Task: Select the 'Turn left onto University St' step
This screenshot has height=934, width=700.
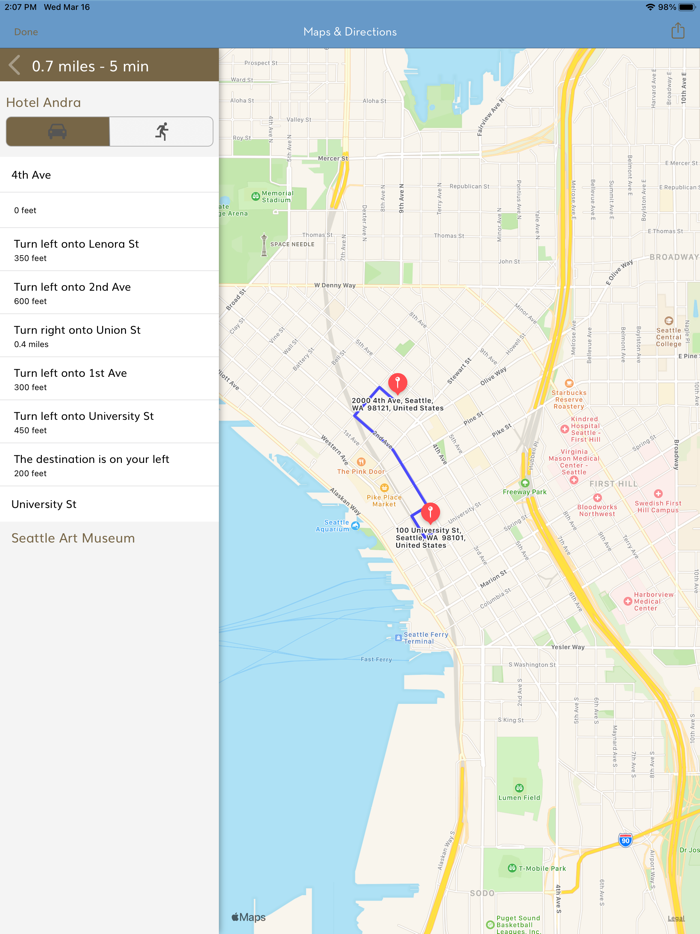Action: tap(110, 422)
